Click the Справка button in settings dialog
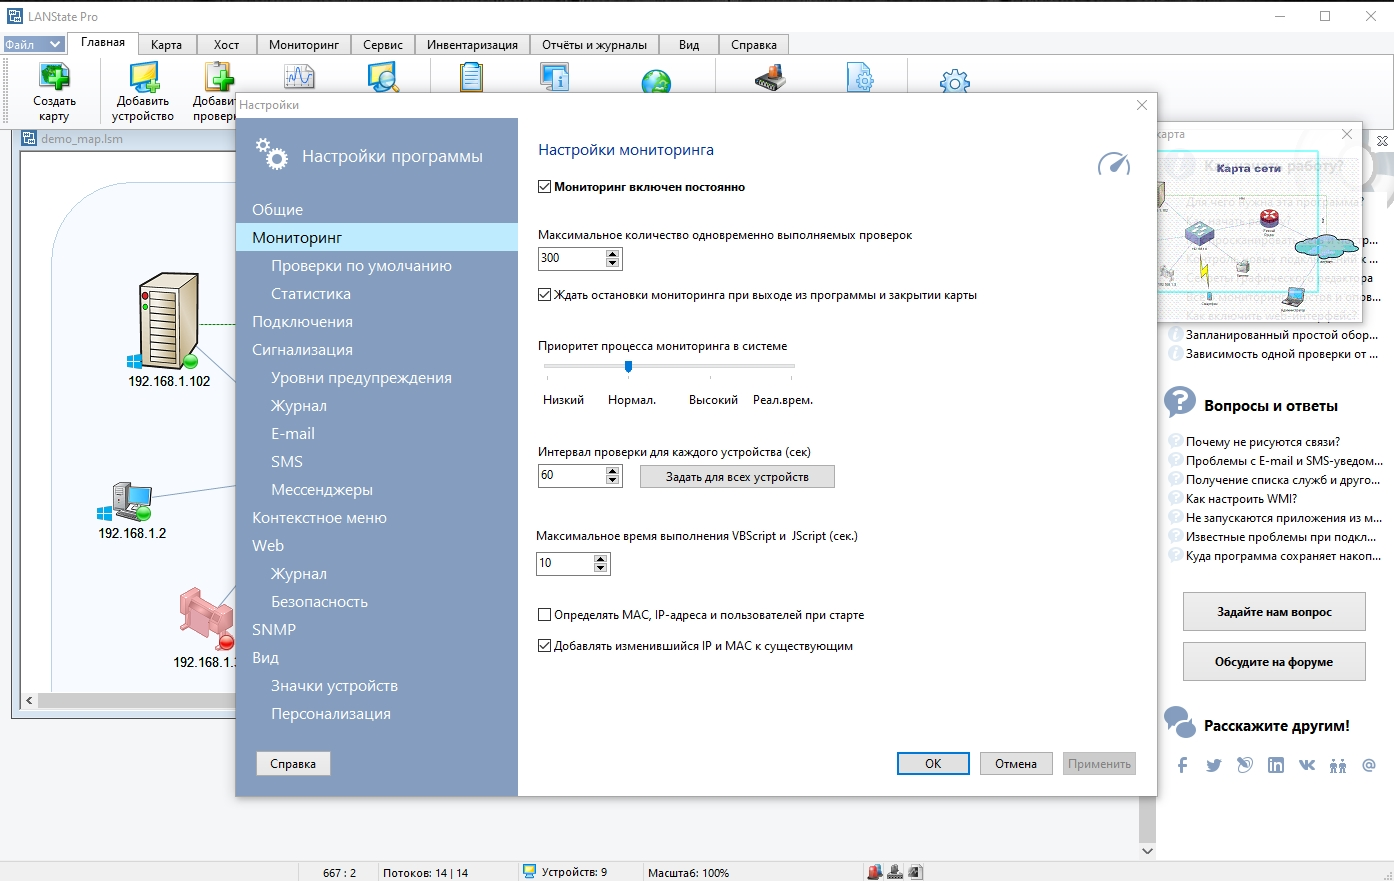This screenshot has width=1394, height=881. [293, 764]
